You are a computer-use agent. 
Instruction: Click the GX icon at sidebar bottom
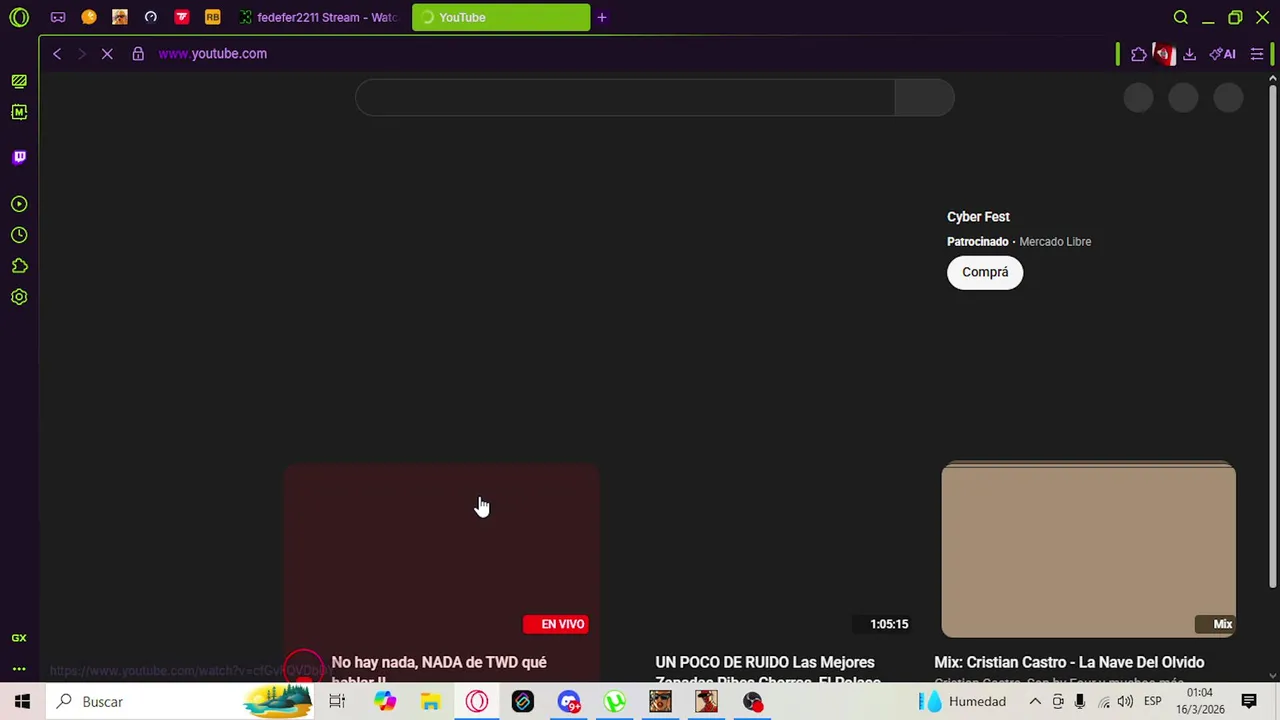click(19, 638)
